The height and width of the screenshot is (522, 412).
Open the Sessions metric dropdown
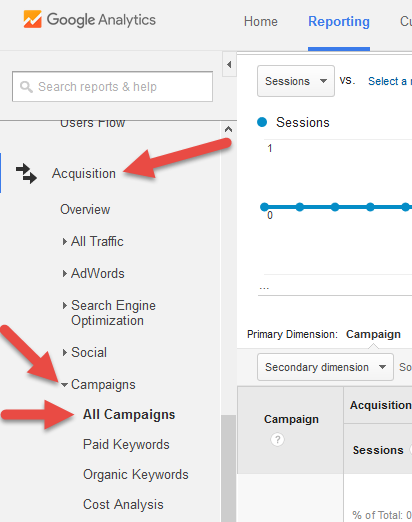(296, 81)
